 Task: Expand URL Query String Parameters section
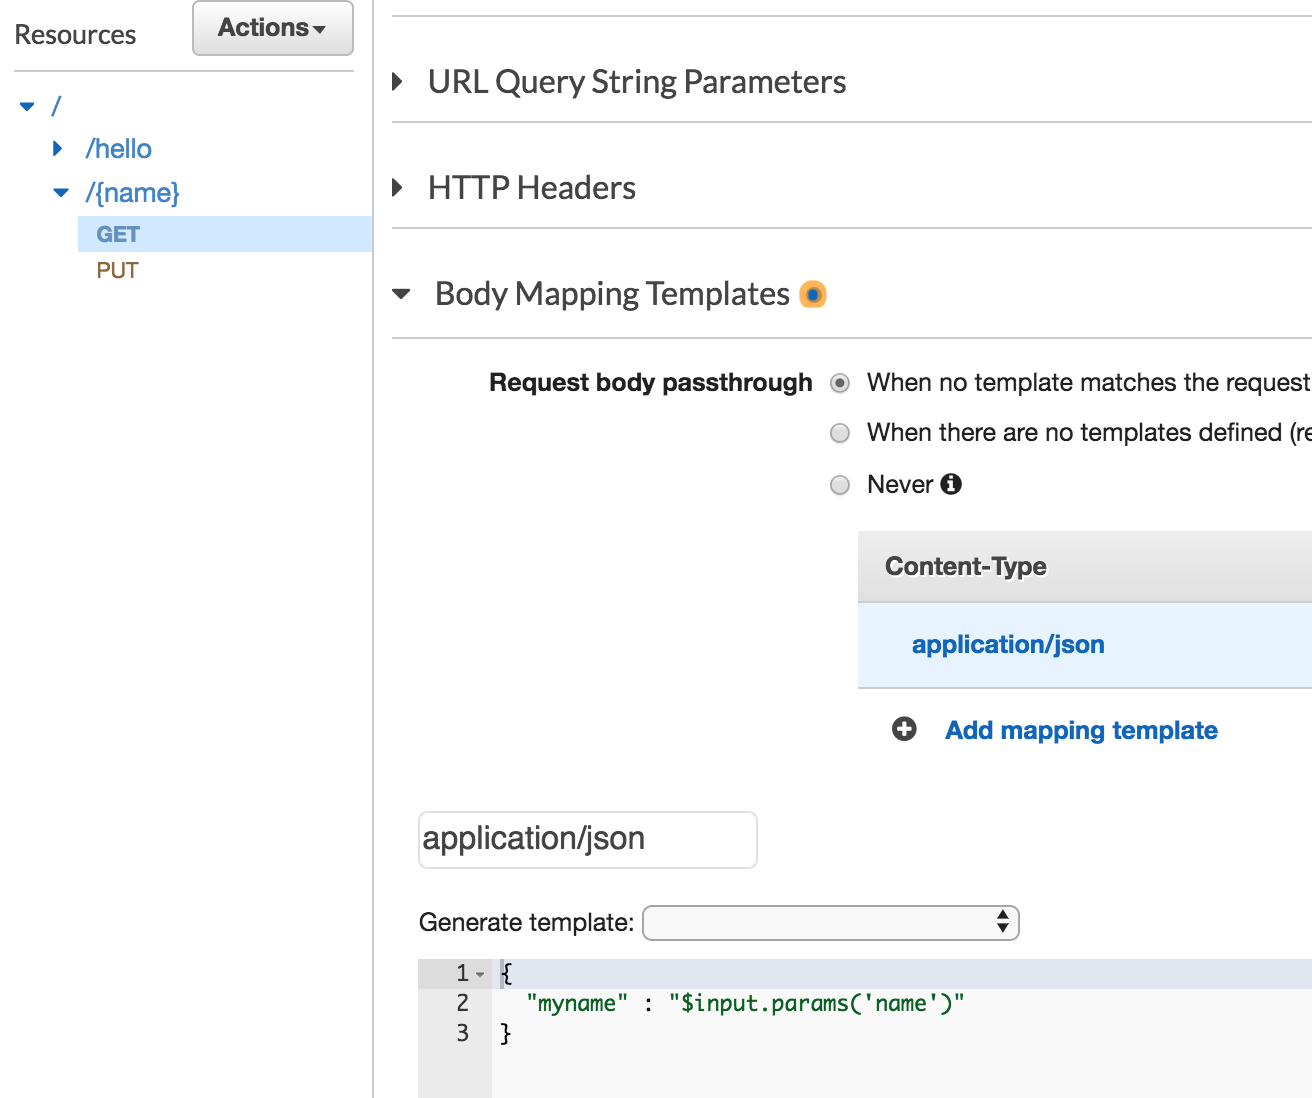tap(398, 82)
